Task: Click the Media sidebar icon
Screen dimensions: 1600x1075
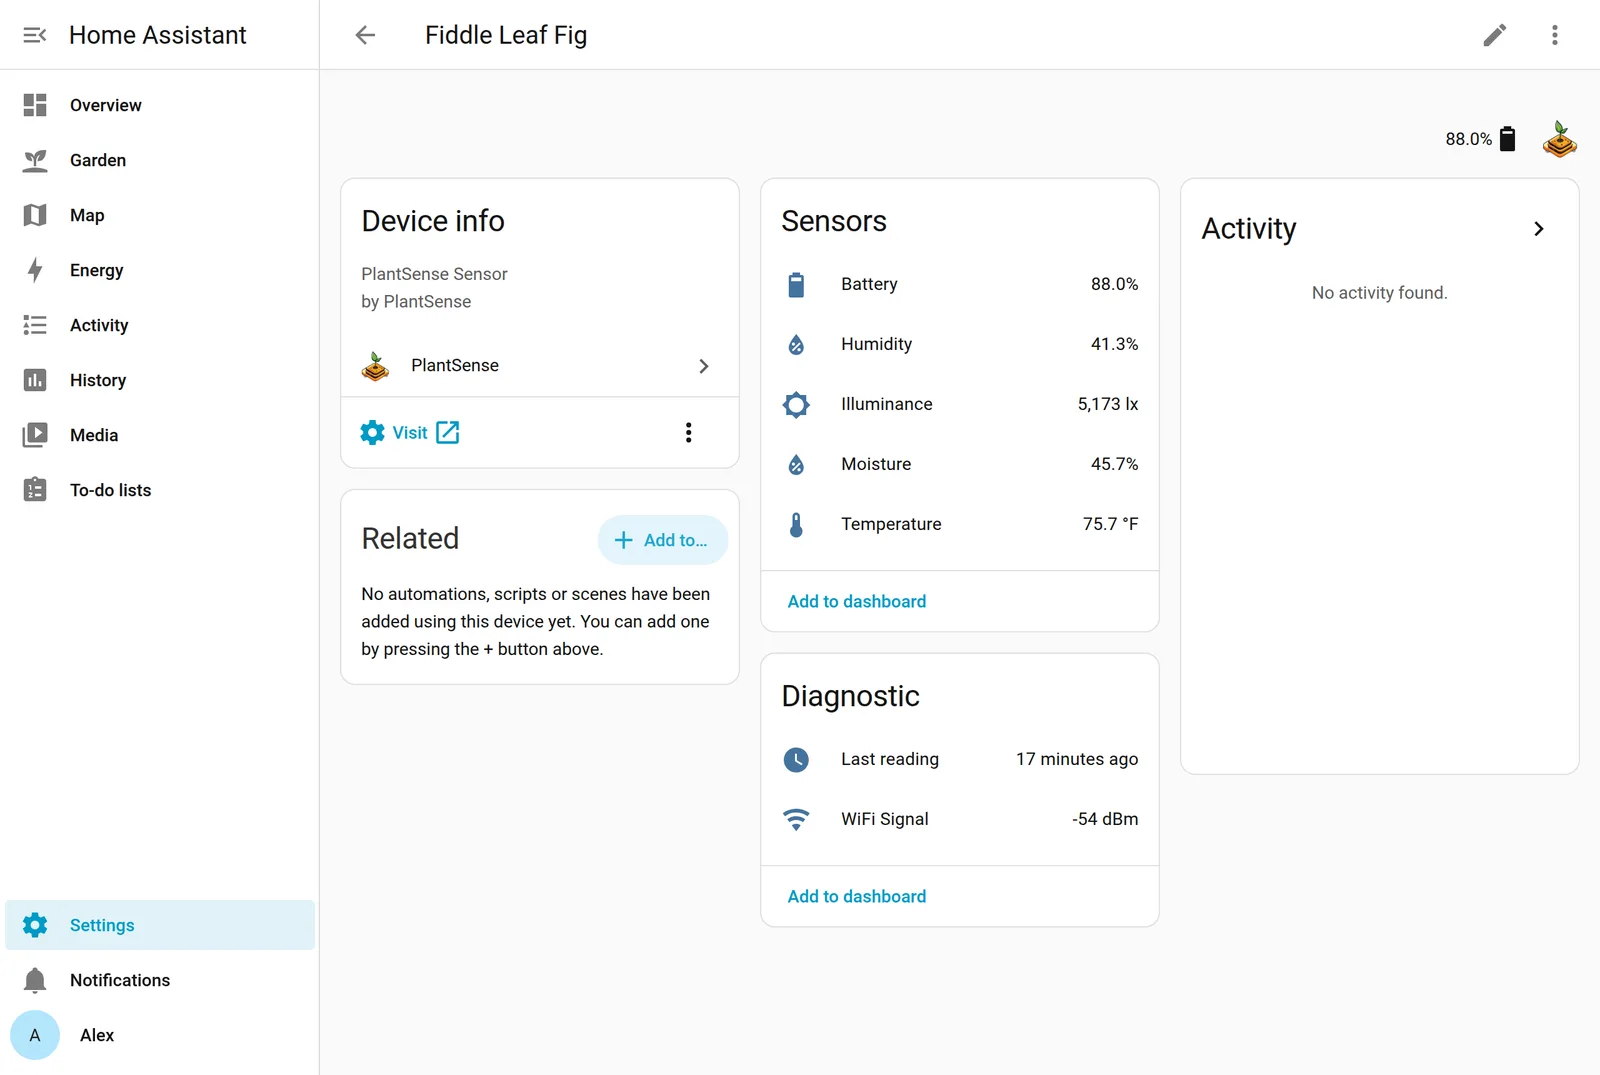Action: coord(35,435)
